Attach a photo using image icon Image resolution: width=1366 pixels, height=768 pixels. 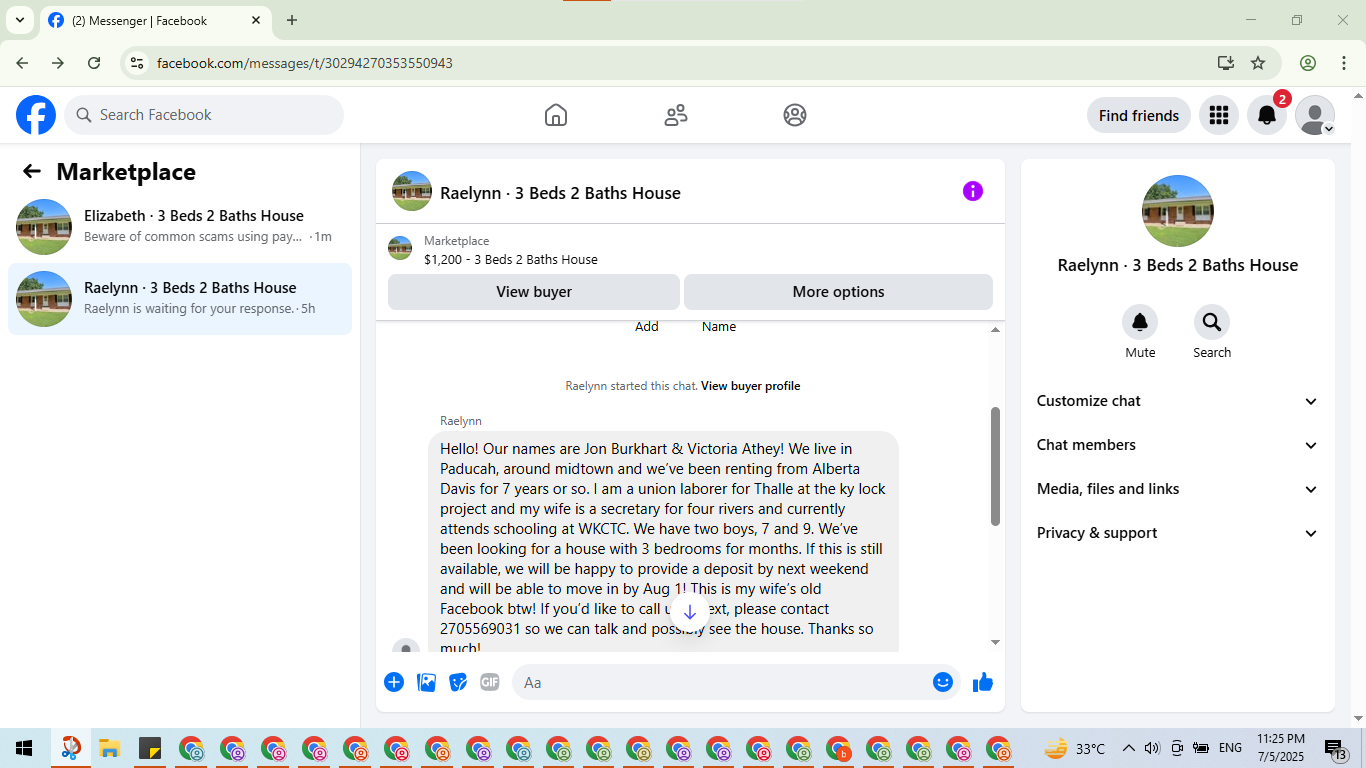[x=426, y=682]
